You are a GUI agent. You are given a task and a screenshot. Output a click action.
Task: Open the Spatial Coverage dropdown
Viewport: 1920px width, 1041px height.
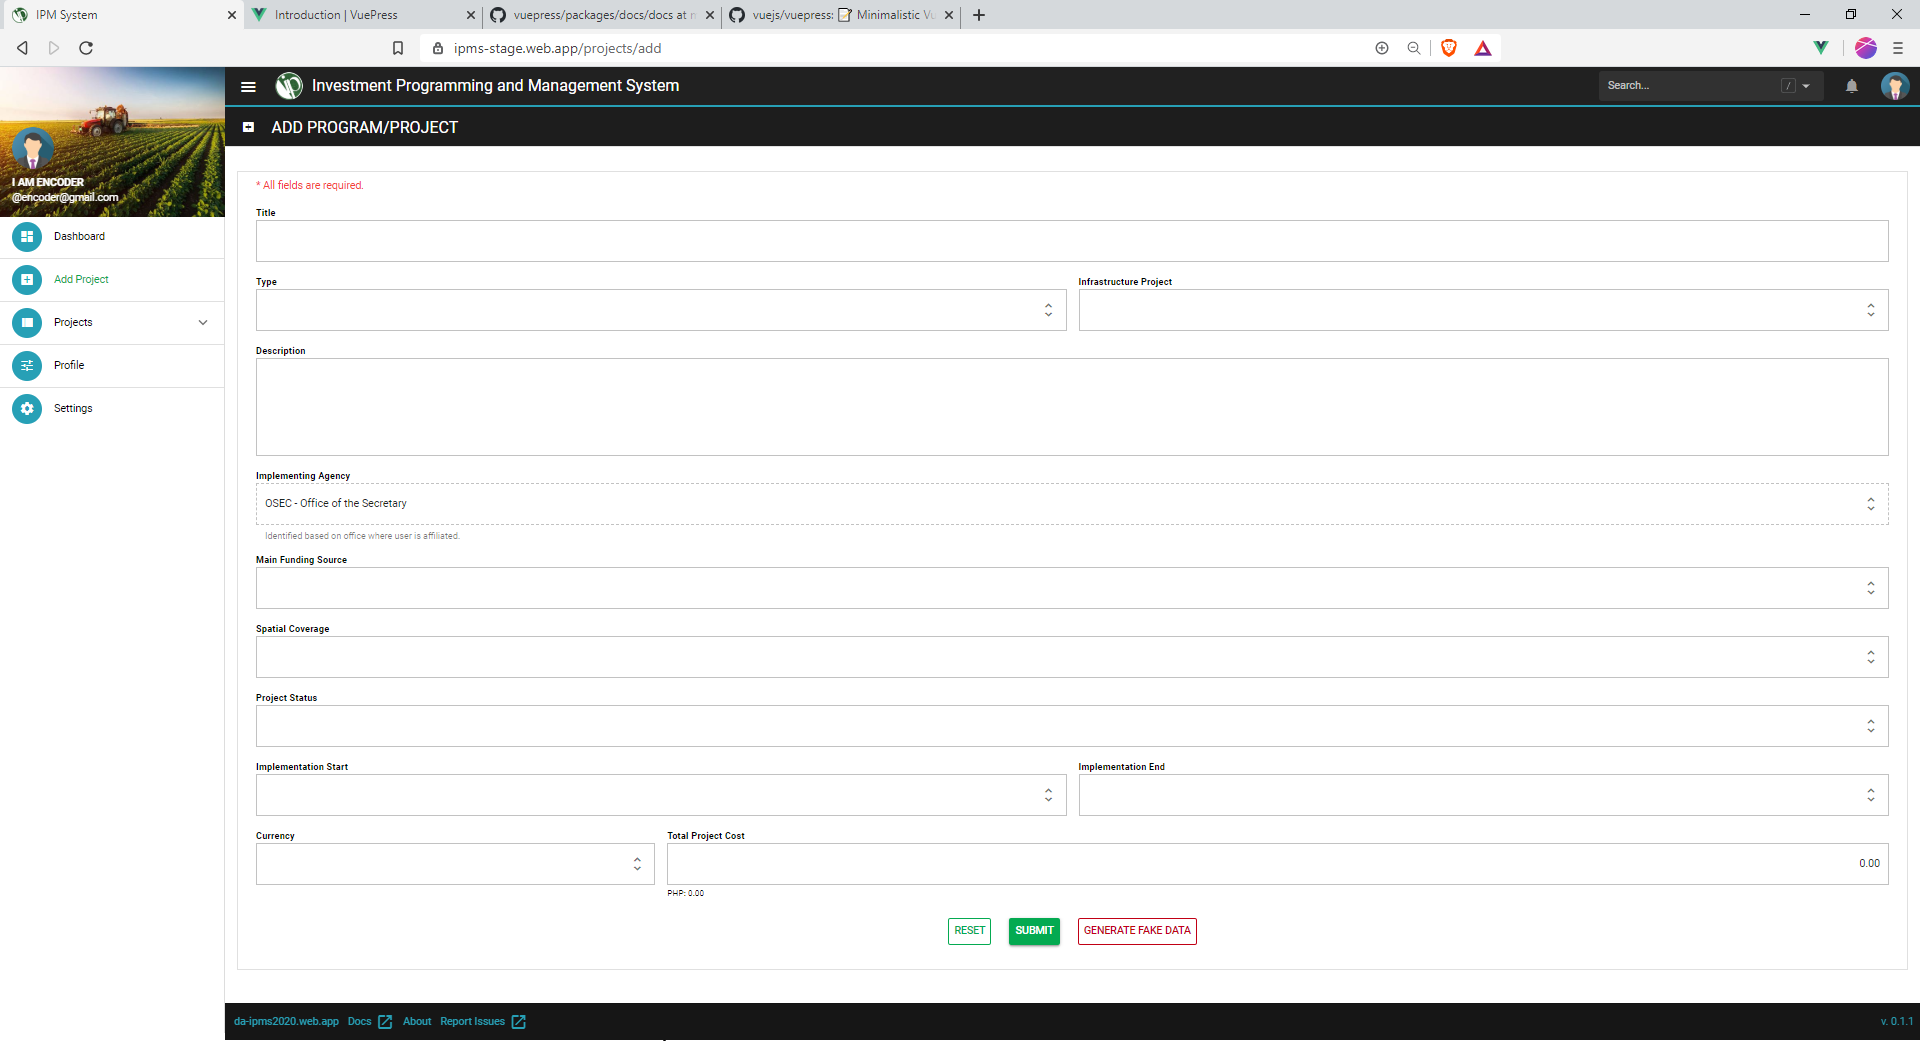(1072, 657)
